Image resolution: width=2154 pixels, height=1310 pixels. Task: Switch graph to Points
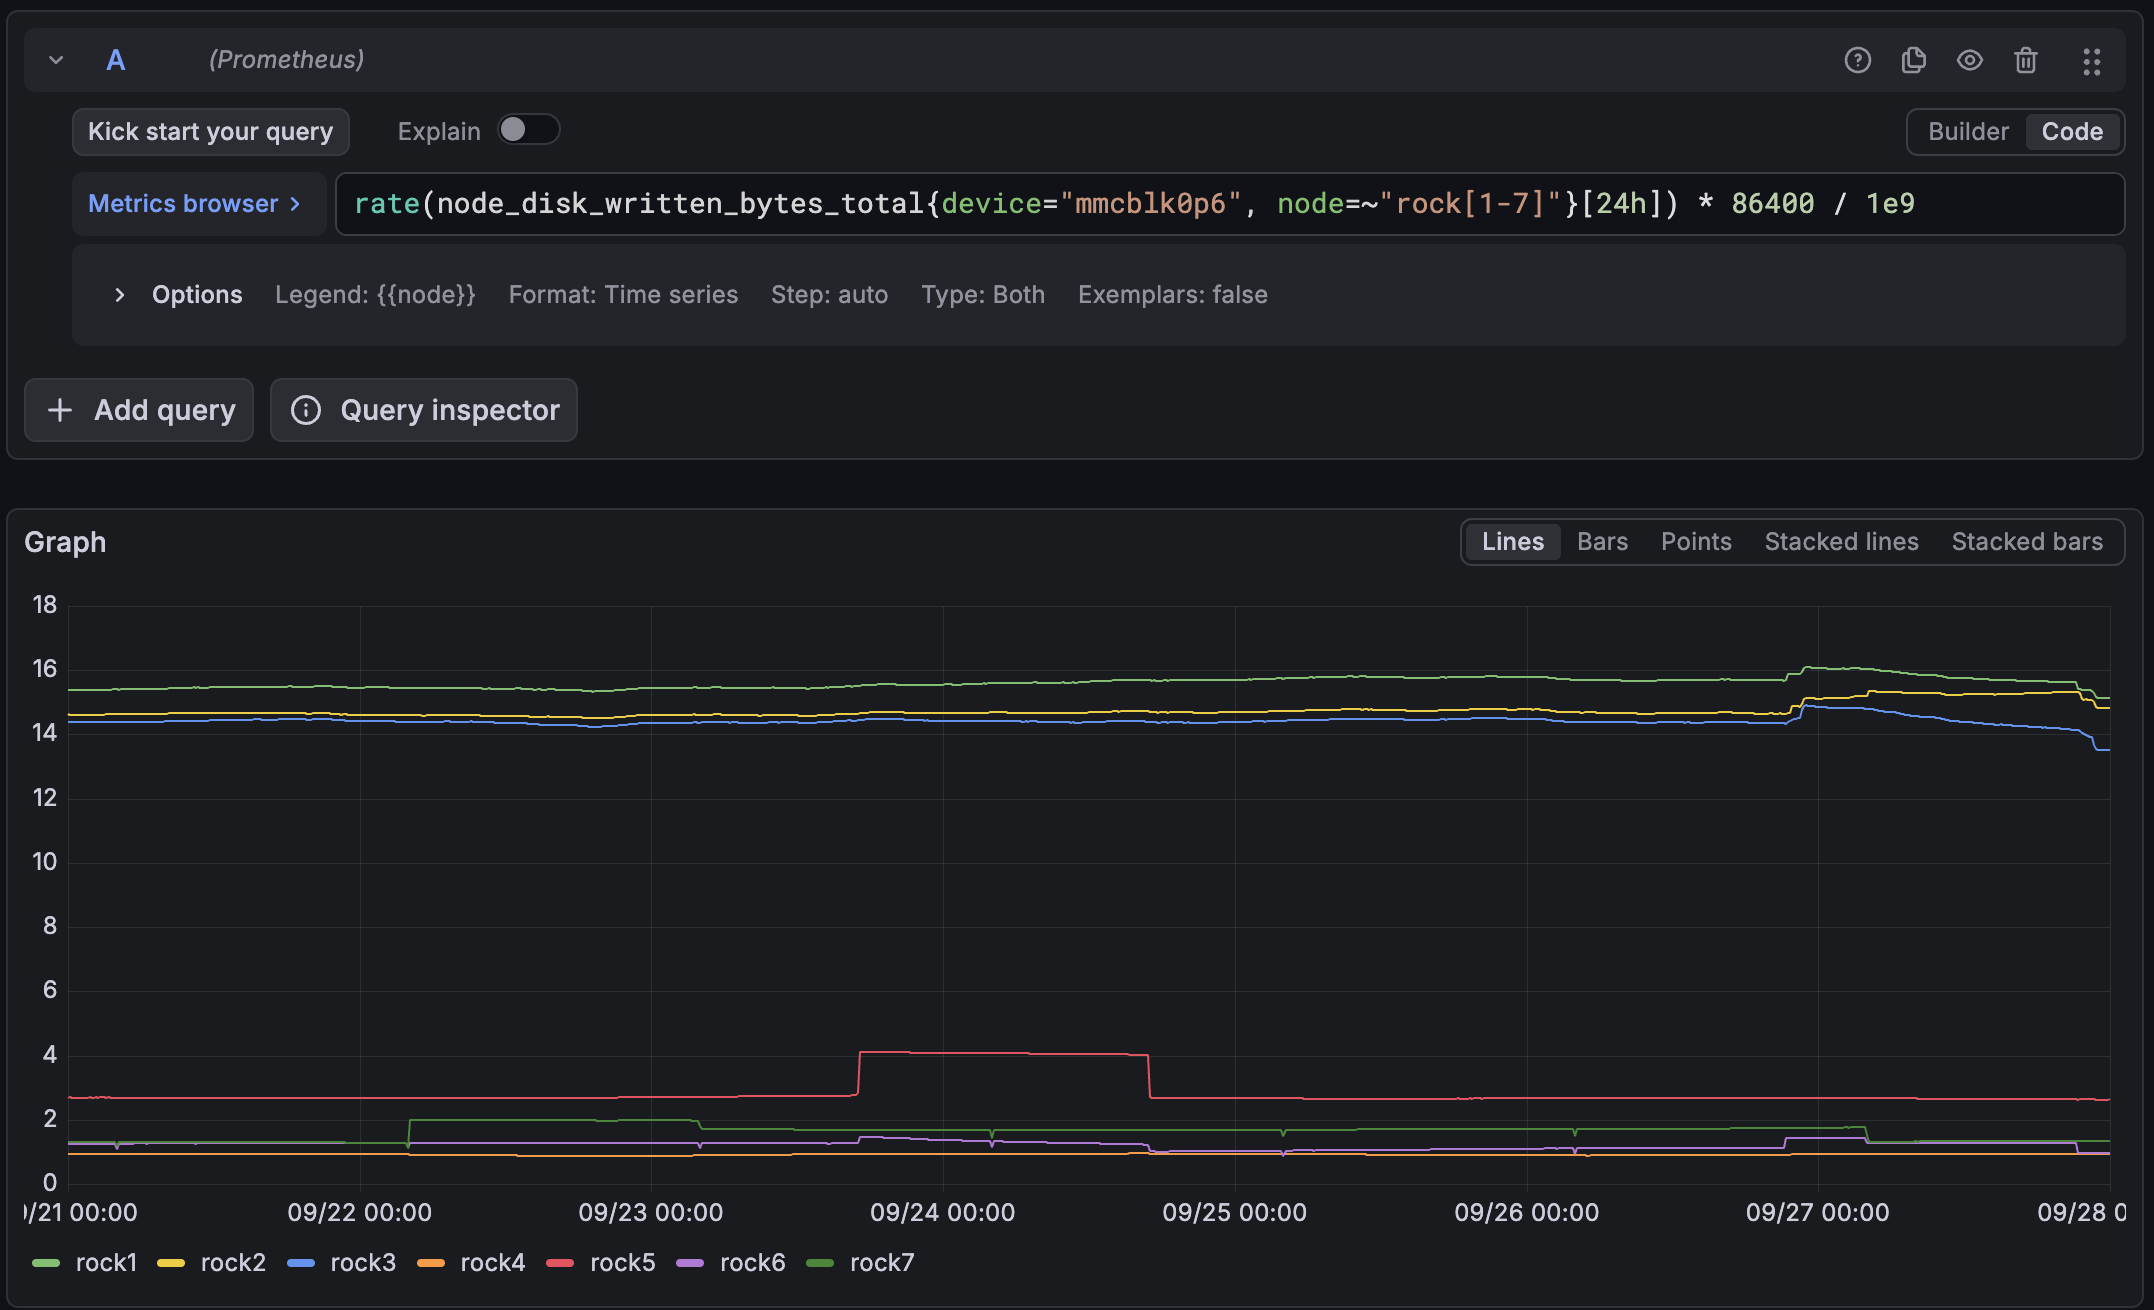1695,542
